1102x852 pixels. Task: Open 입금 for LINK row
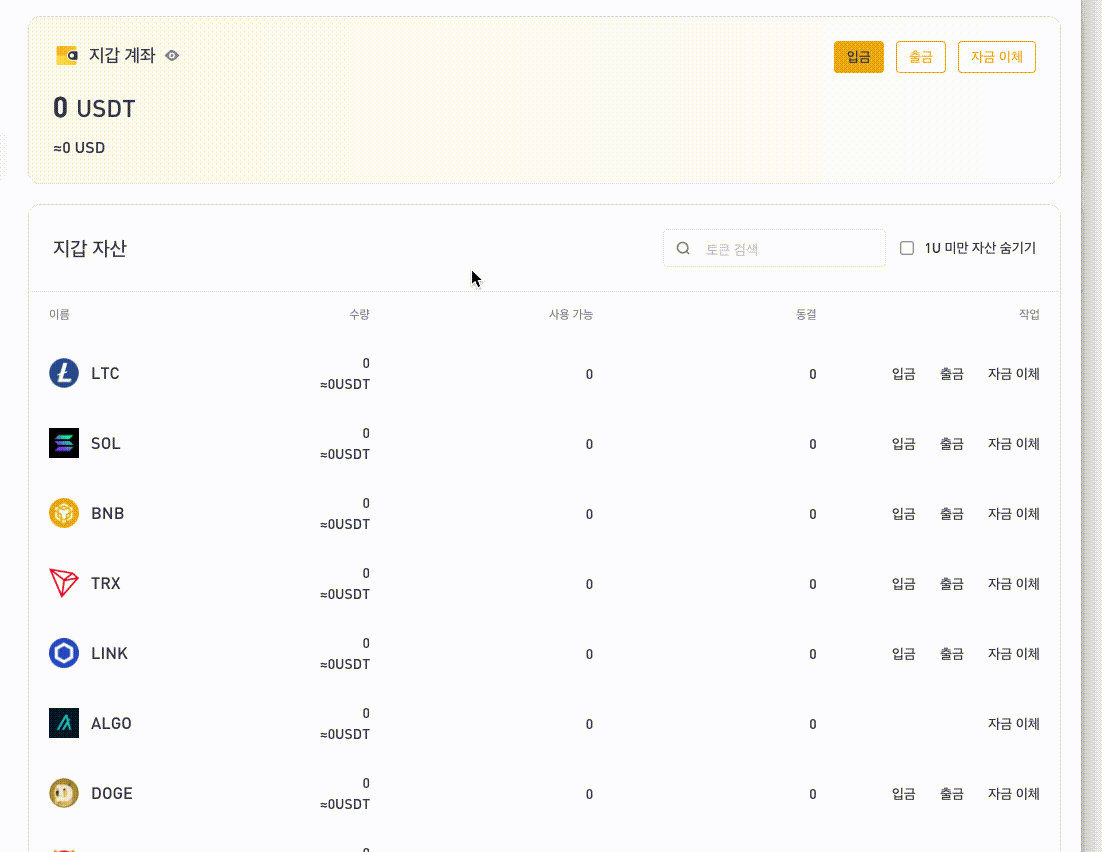[903, 654]
